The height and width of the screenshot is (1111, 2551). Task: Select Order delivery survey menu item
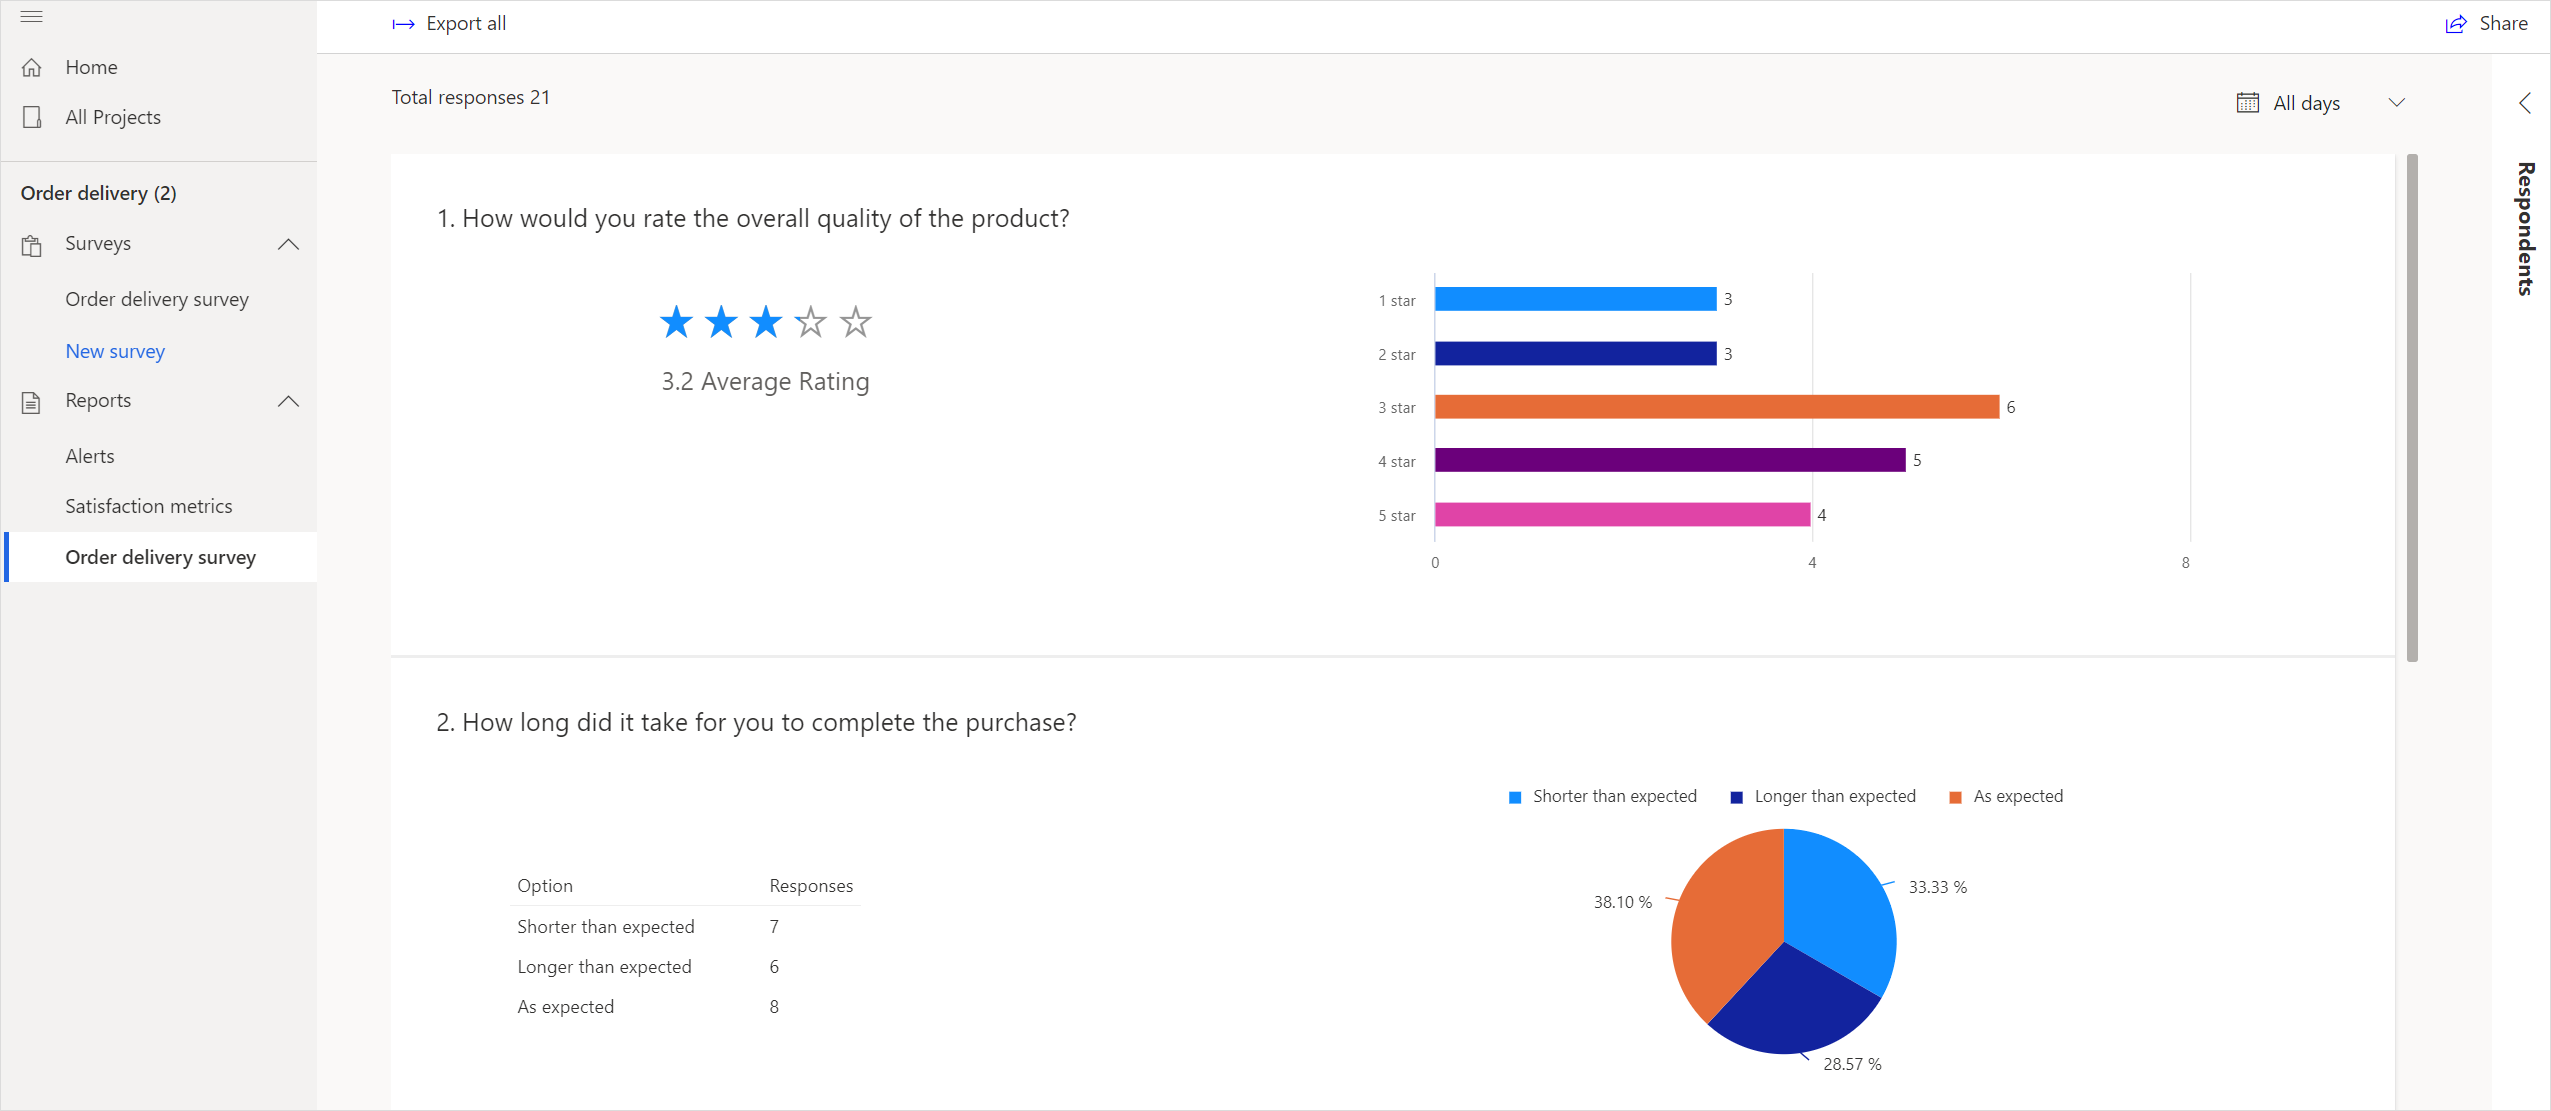pyautogui.click(x=161, y=556)
